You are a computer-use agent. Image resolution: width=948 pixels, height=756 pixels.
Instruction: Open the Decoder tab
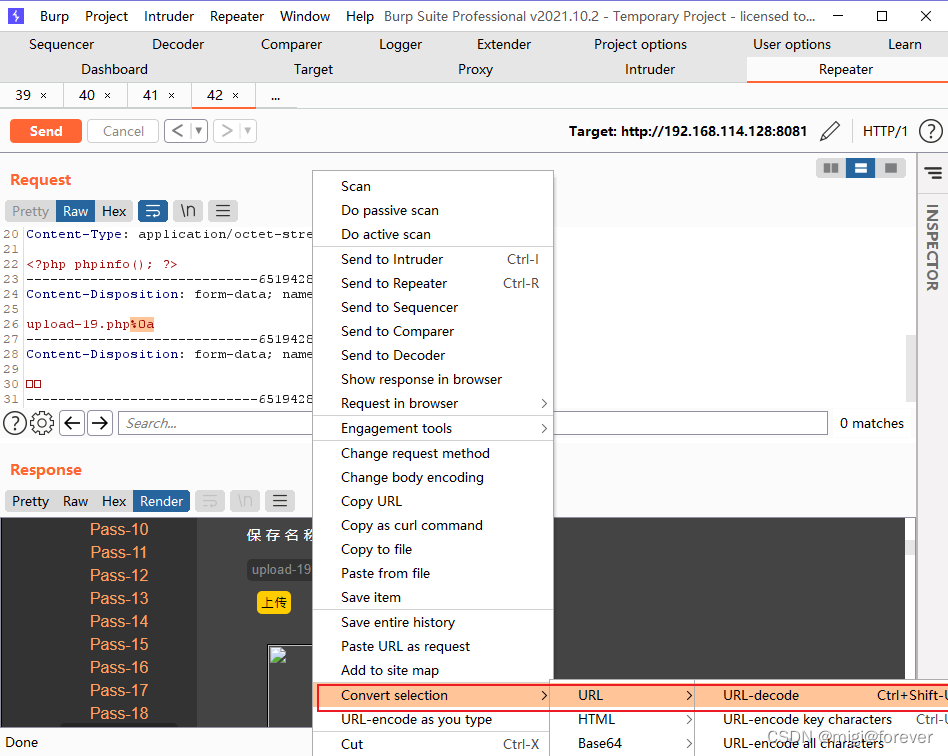coord(178,44)
